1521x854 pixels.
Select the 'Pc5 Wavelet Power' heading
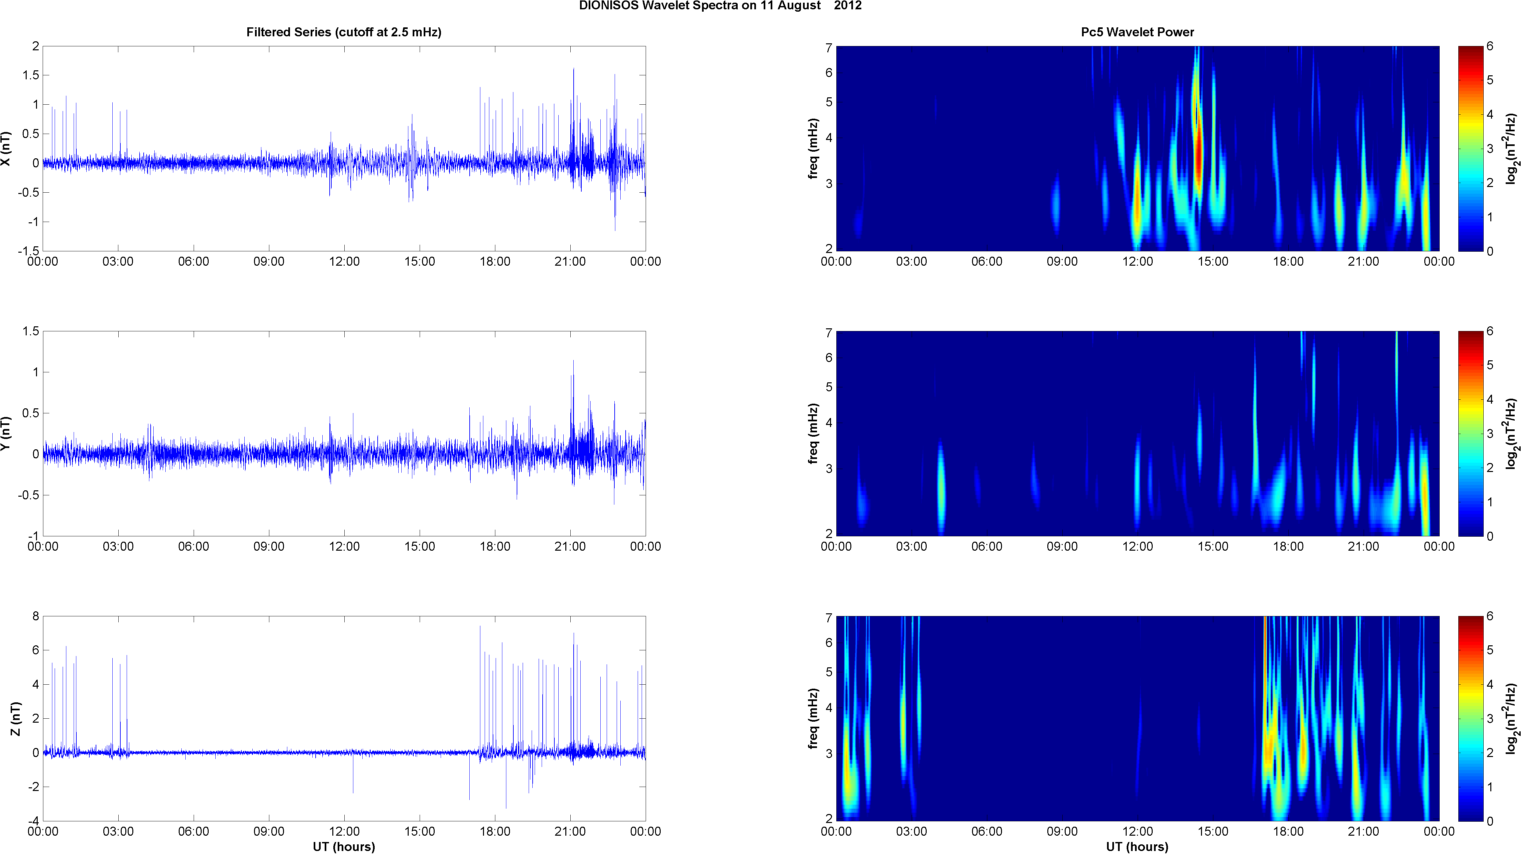pyautogui.click(x=1137, y=32)
